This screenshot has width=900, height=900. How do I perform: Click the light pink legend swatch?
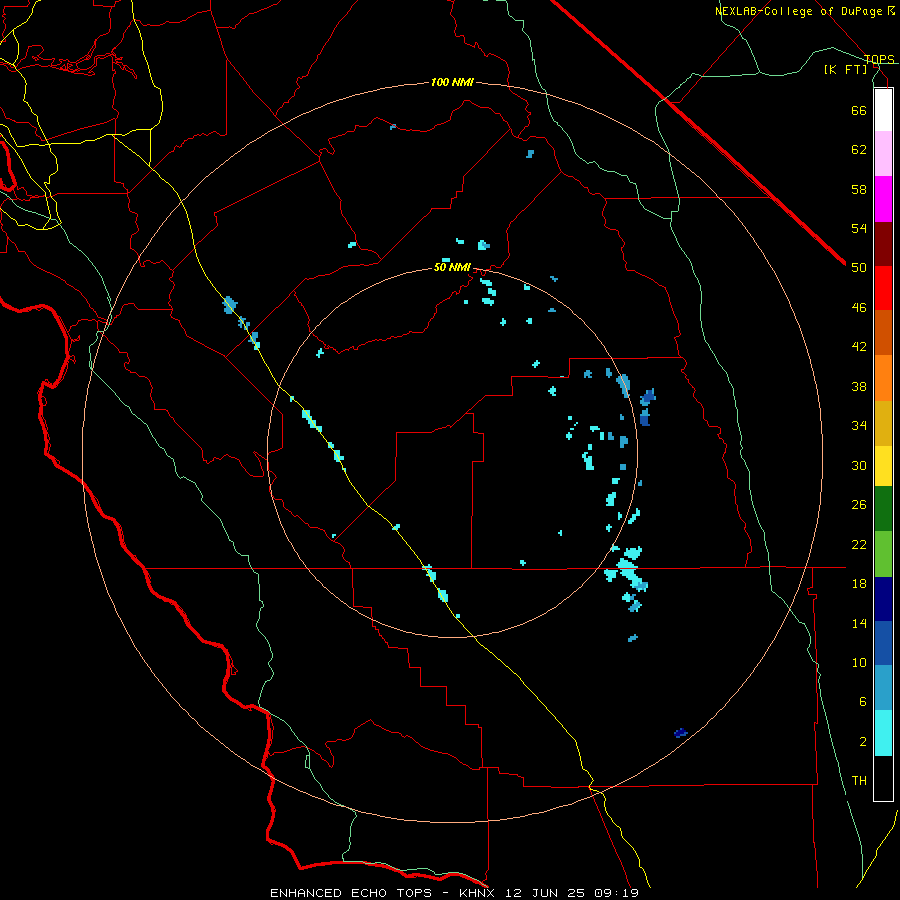coord(883,154)
